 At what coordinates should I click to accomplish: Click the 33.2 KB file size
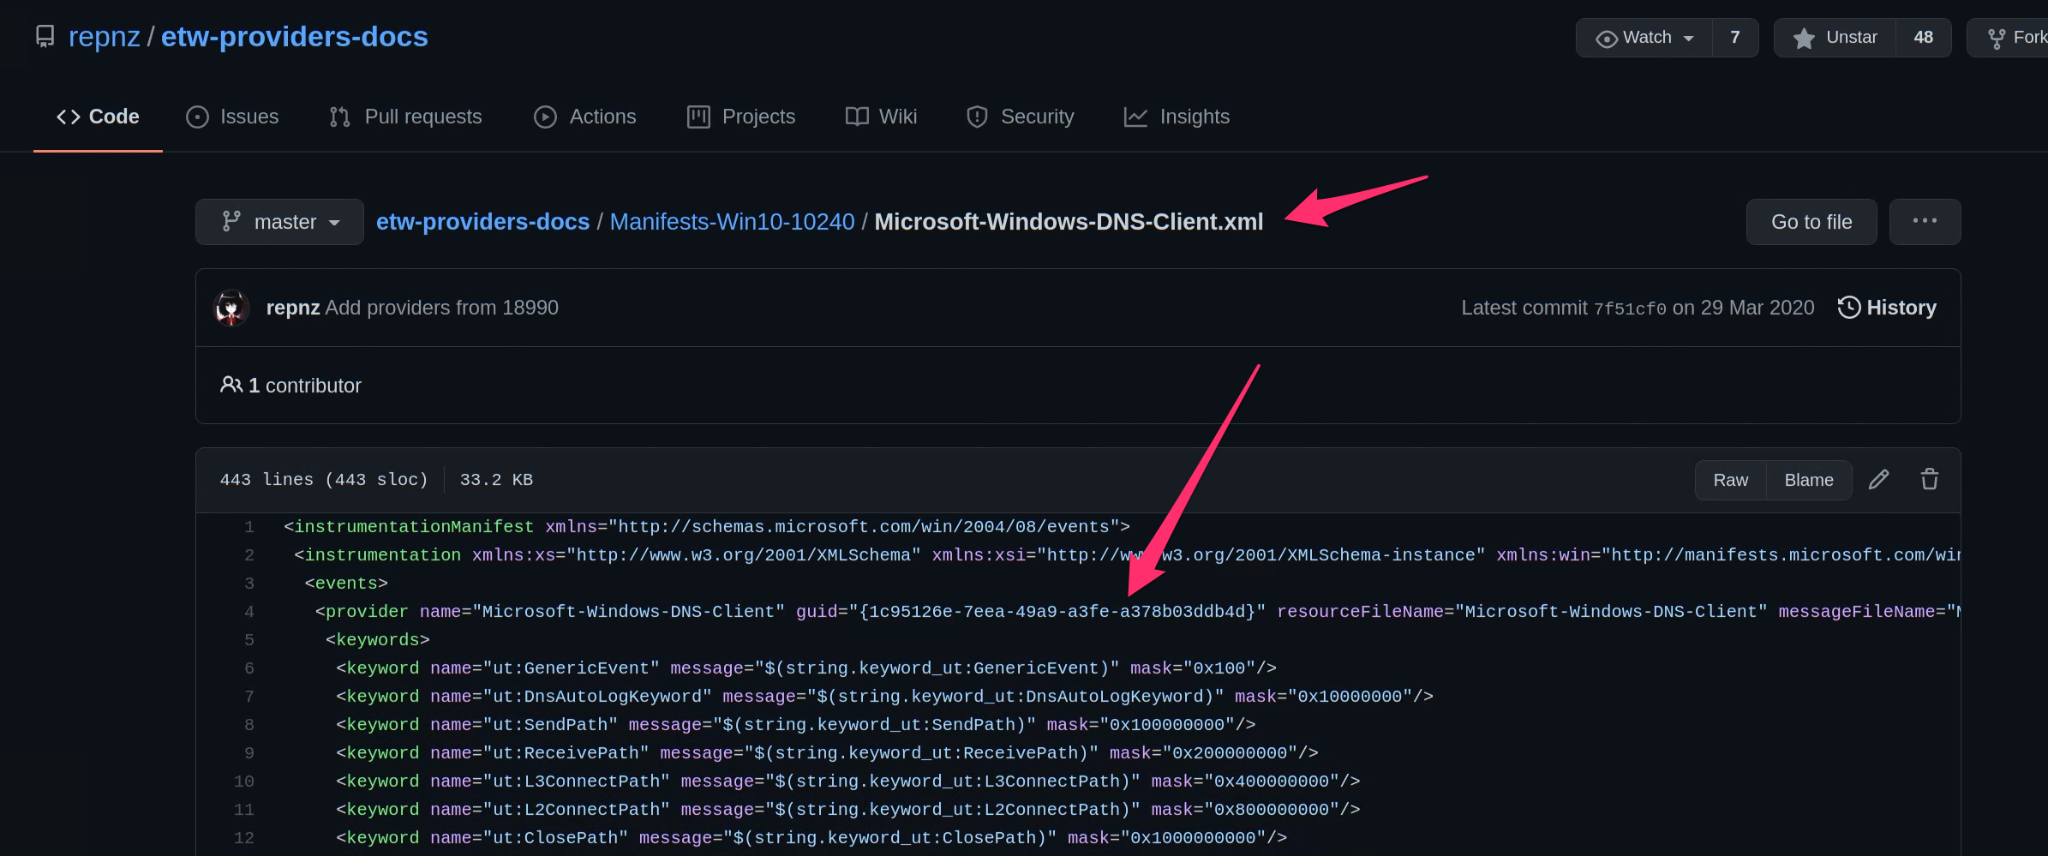tap(496, 480)
